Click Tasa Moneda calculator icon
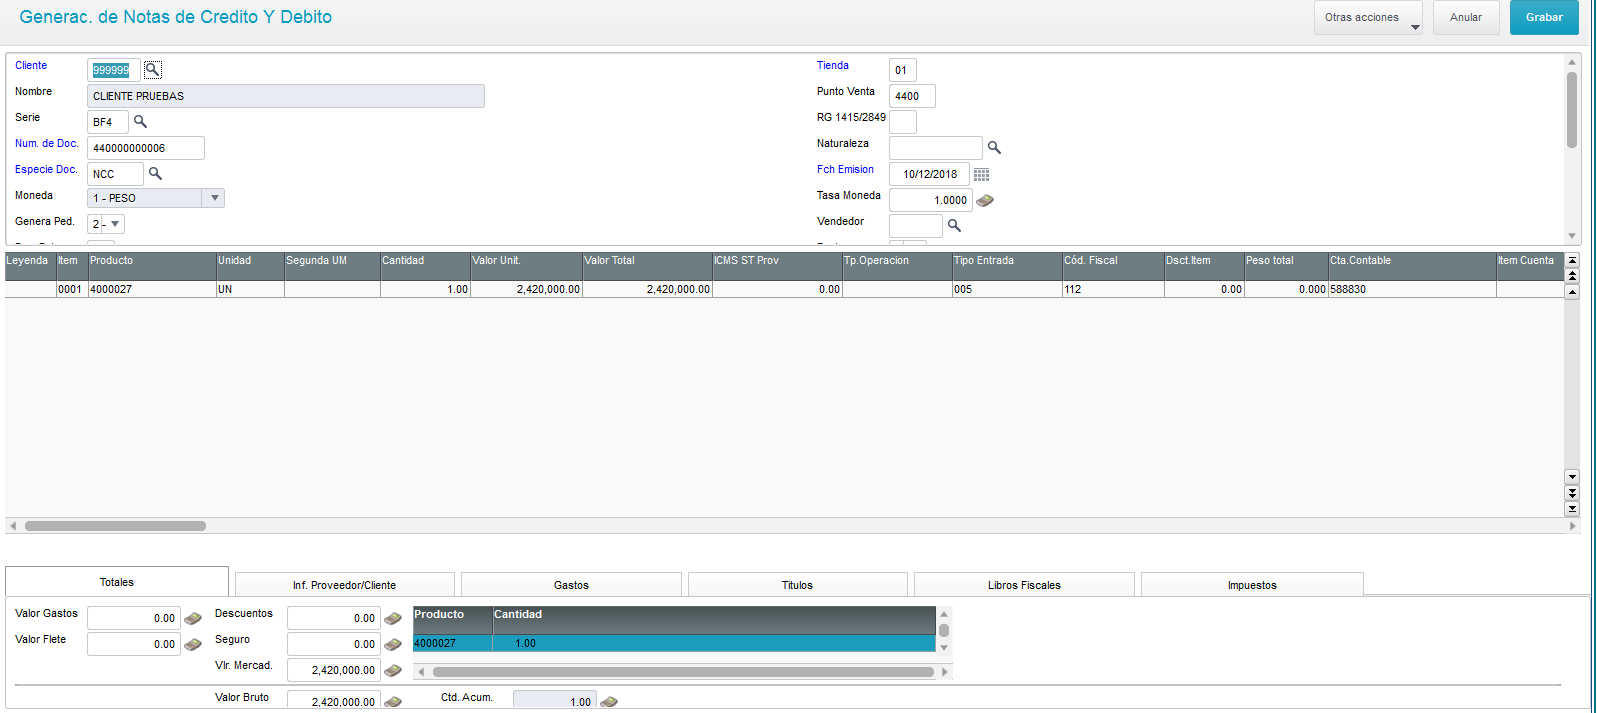This screenshot has height=713, width=1597. coord(985,200)
